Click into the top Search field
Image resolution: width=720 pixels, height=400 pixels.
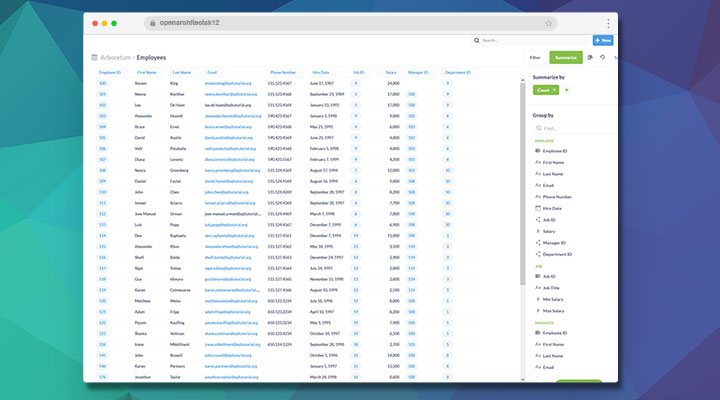(530, 40)
